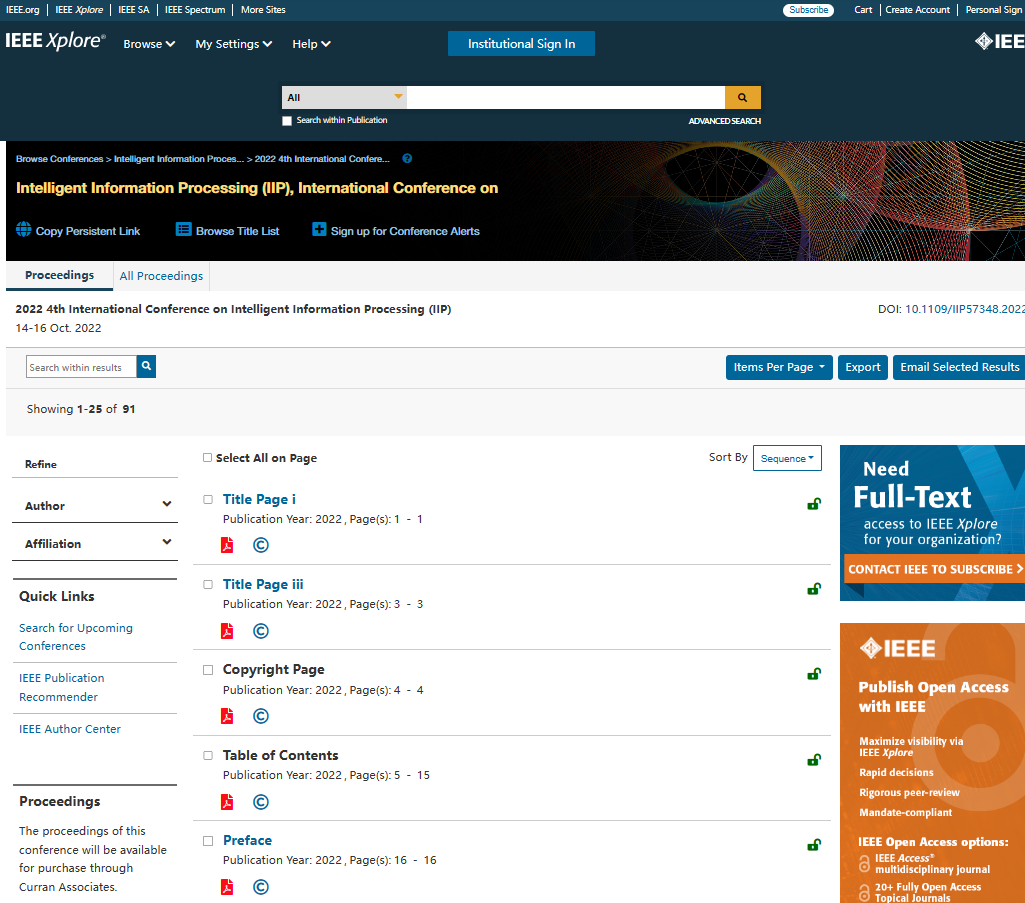Open the My Settings dropdown menu
The height and width of the screenshot is (903, 1025).
tap(233, 44)
